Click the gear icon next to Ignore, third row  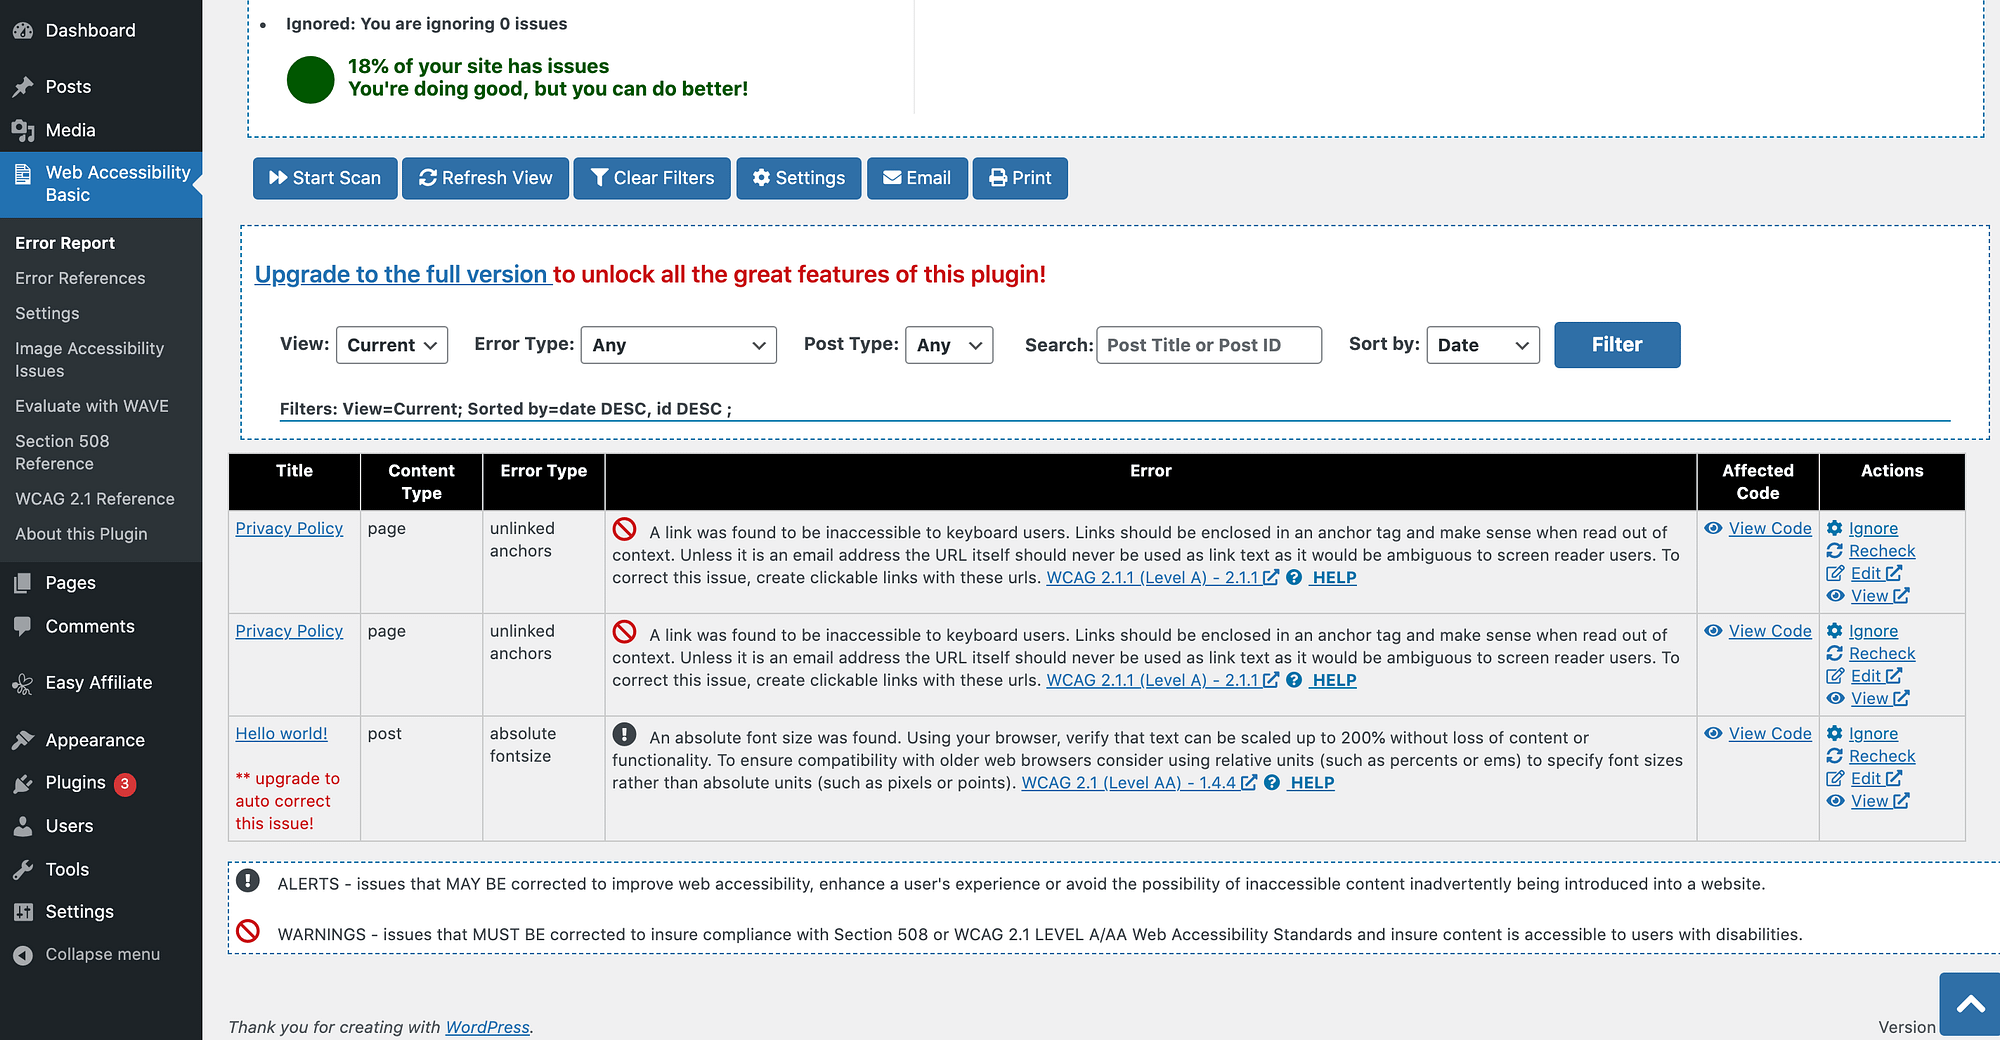[1836, 733]
